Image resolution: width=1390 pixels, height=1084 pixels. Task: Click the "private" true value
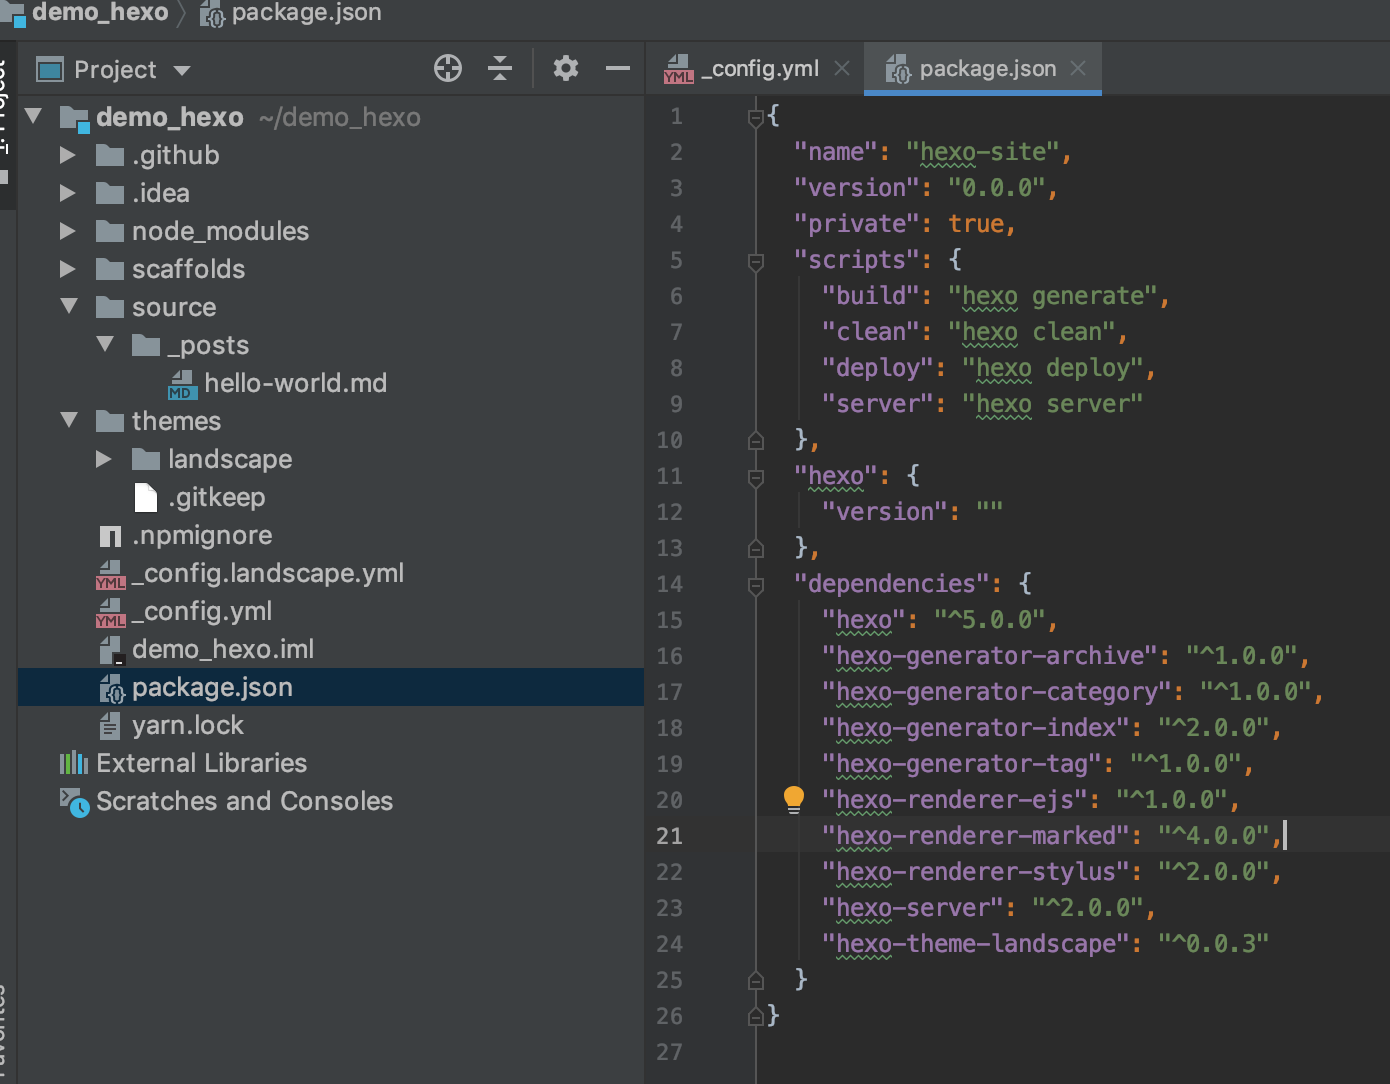[x=976, y=224]
